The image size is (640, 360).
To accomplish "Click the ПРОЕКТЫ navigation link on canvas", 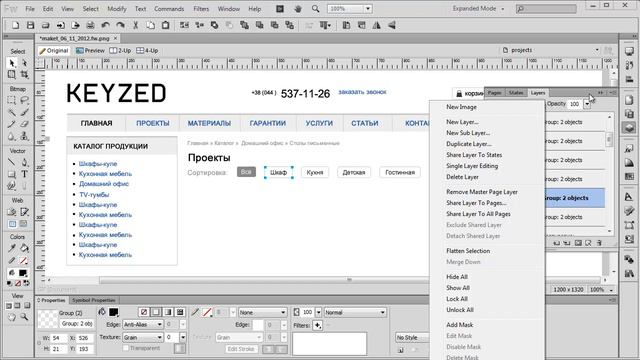I will pos(153,123).
